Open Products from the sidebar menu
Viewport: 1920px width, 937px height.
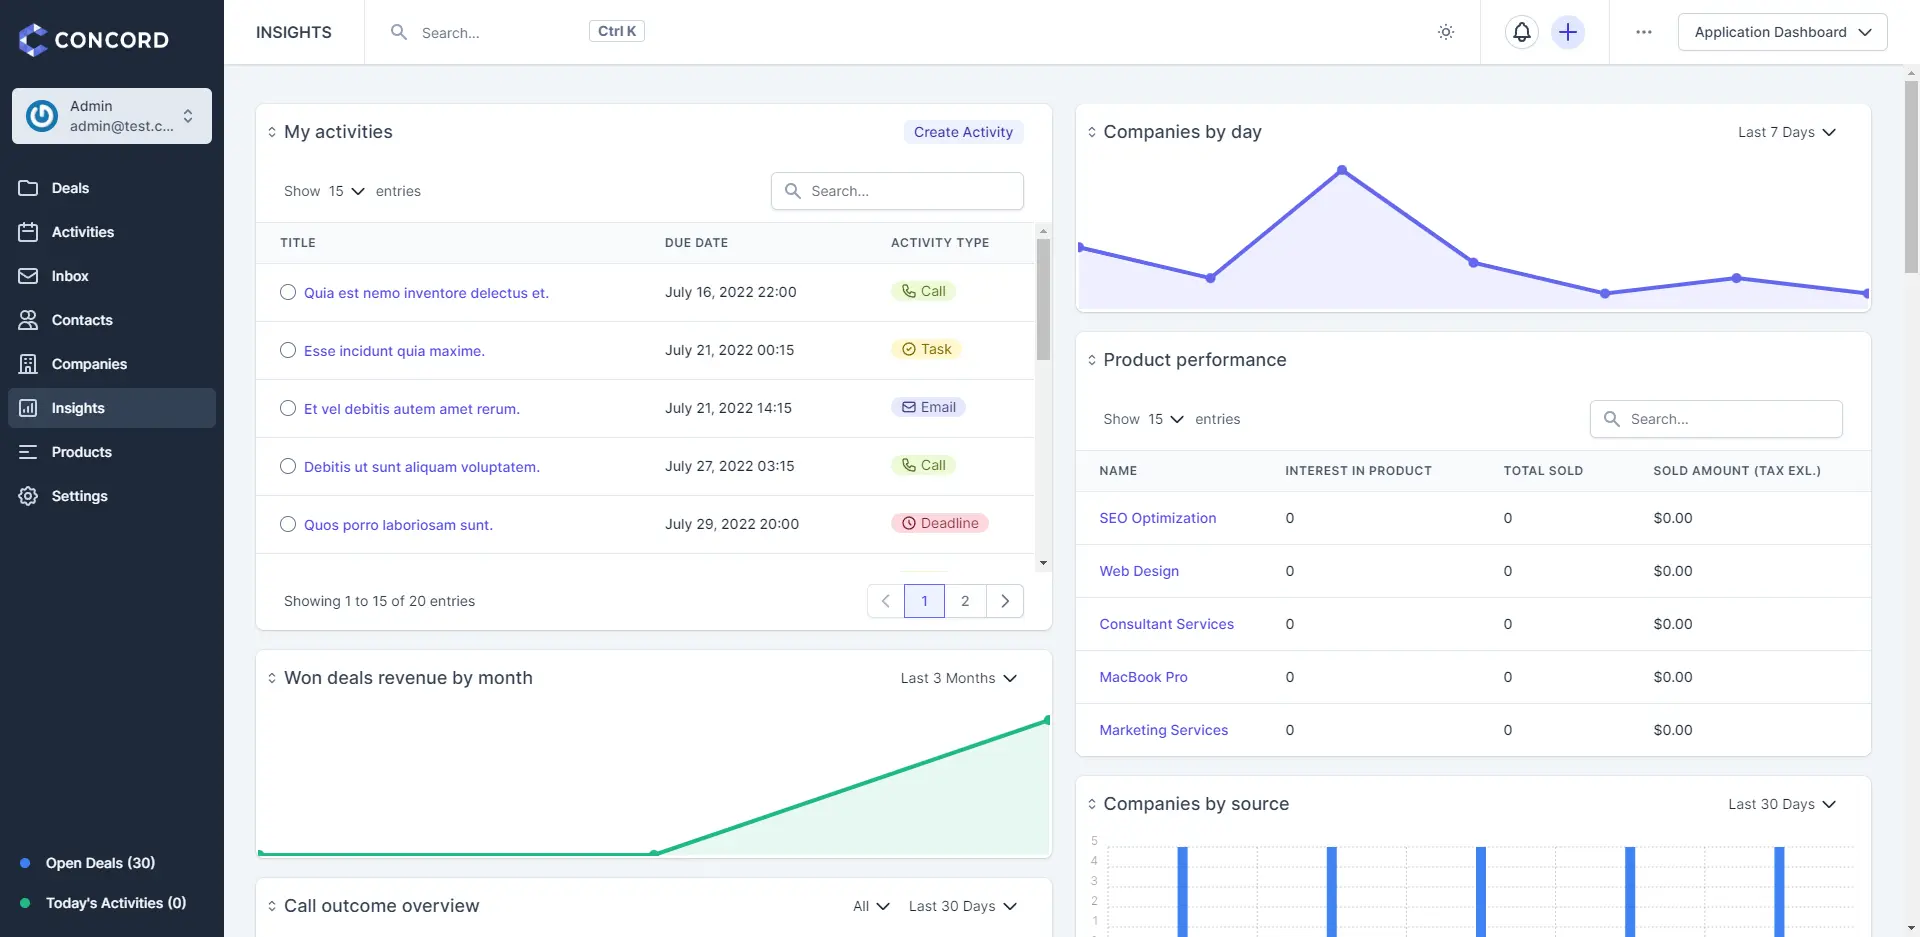[81, 452]
